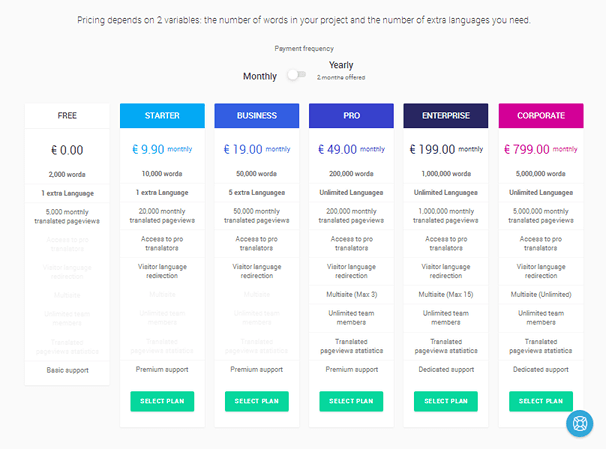
Task: Click Dedicated support in Enterprise column
Action: (446, 369)
